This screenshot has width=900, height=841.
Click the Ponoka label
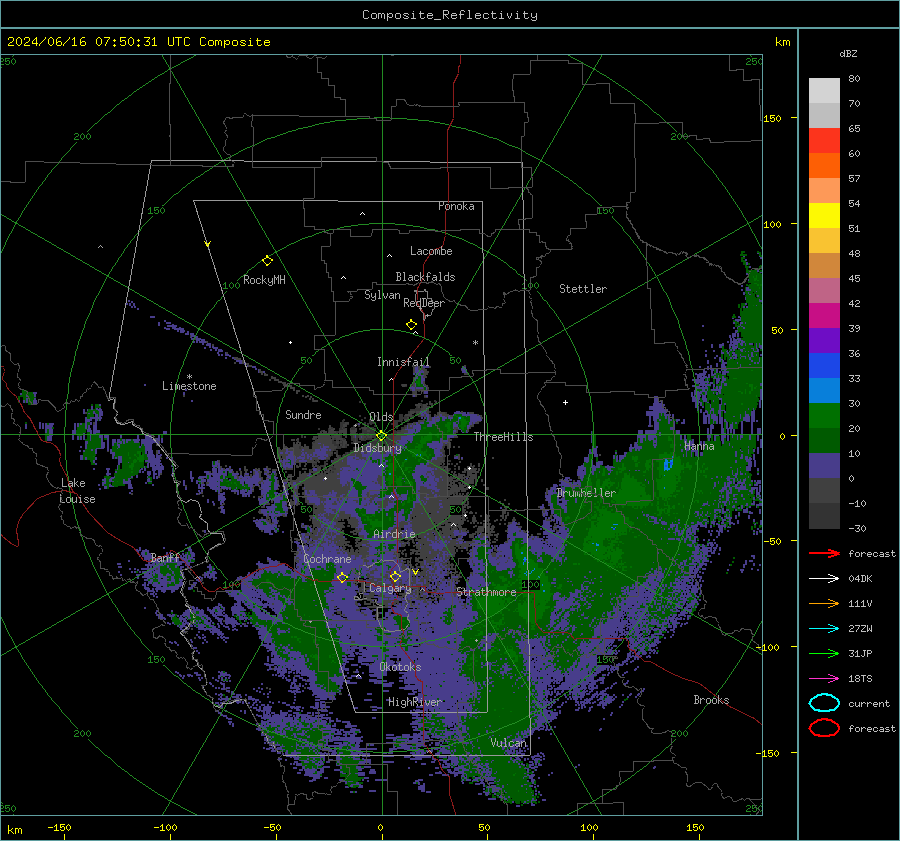coord(456,206)
